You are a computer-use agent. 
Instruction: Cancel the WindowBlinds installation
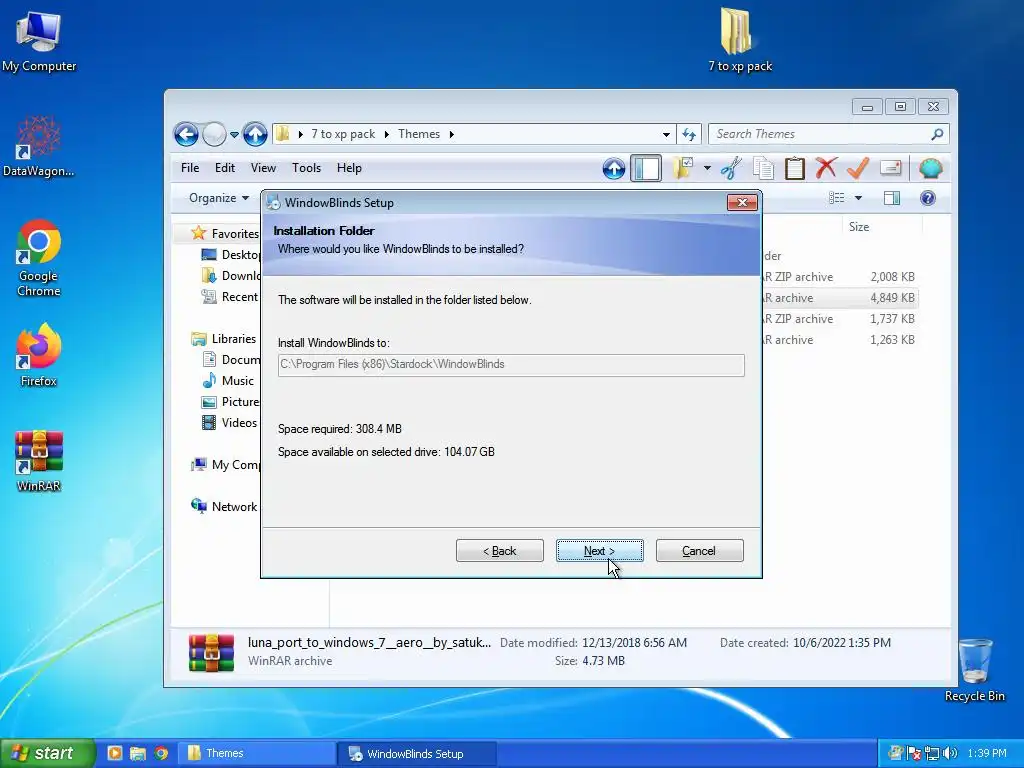click(699, 551)
